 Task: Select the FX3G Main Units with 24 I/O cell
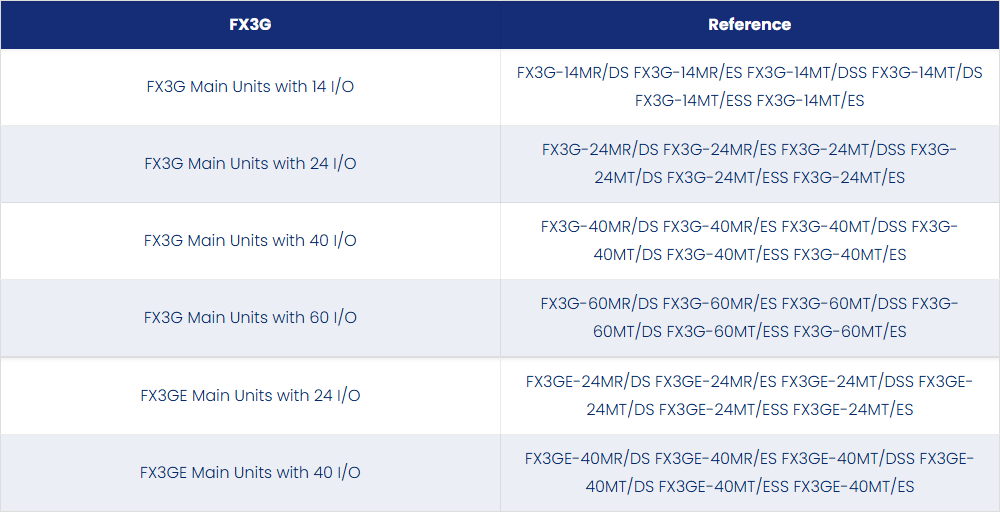click(250, 164)
